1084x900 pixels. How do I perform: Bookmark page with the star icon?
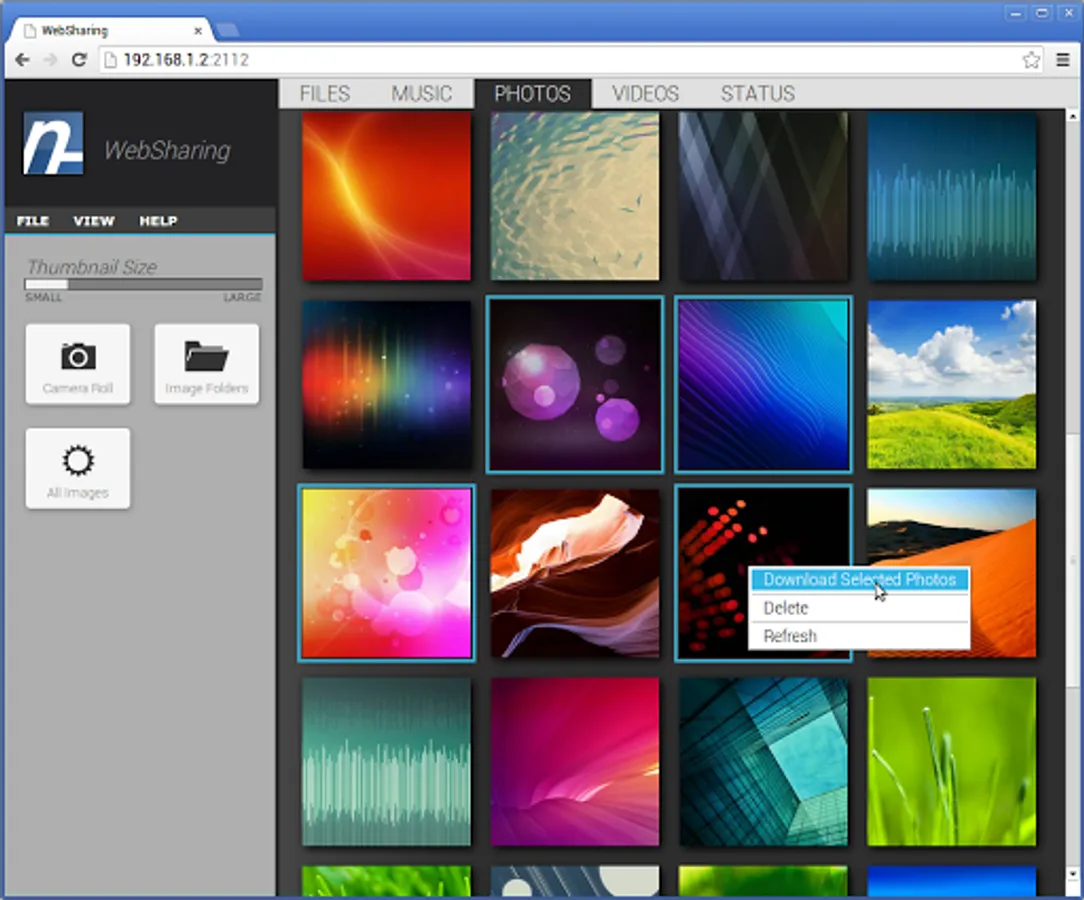click(1031, 60)
